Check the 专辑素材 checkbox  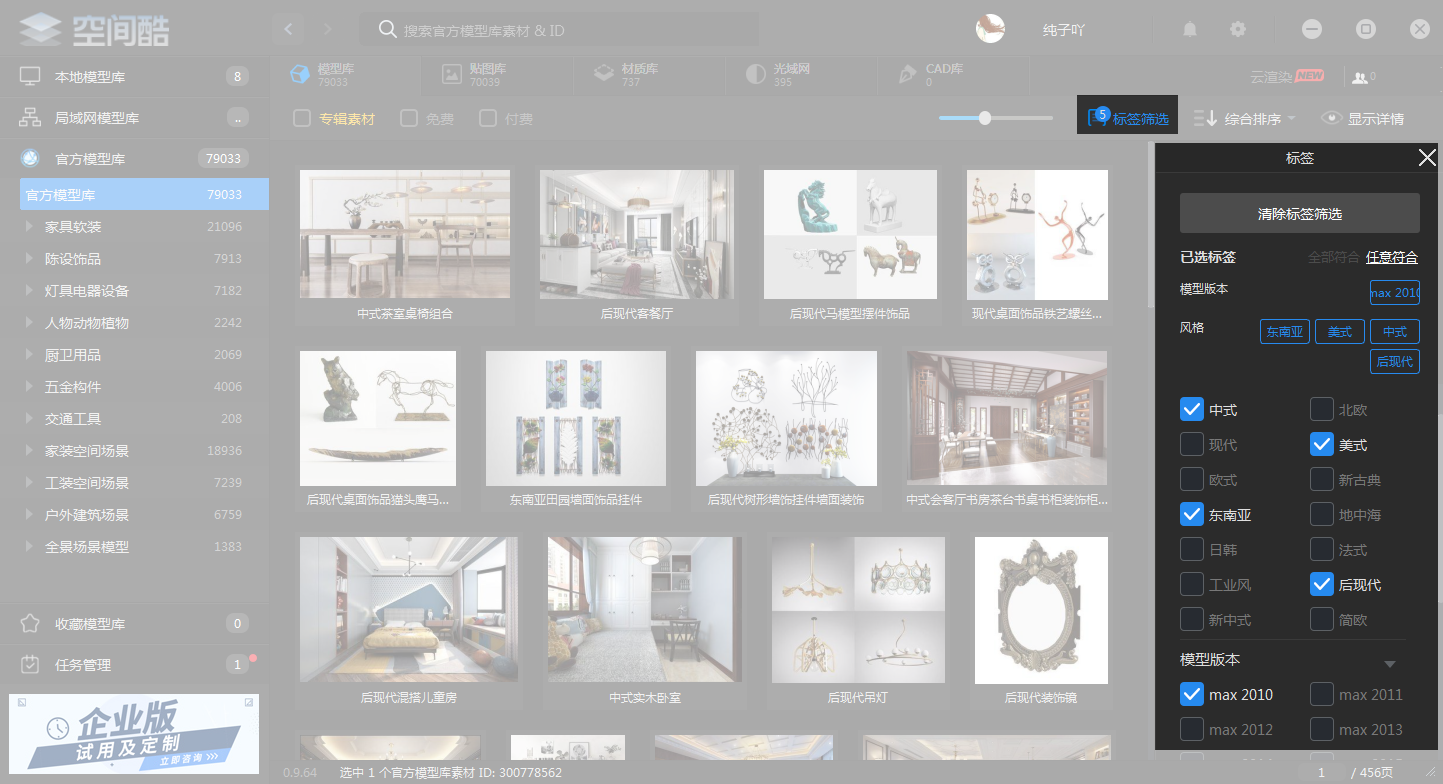point(302,118)
